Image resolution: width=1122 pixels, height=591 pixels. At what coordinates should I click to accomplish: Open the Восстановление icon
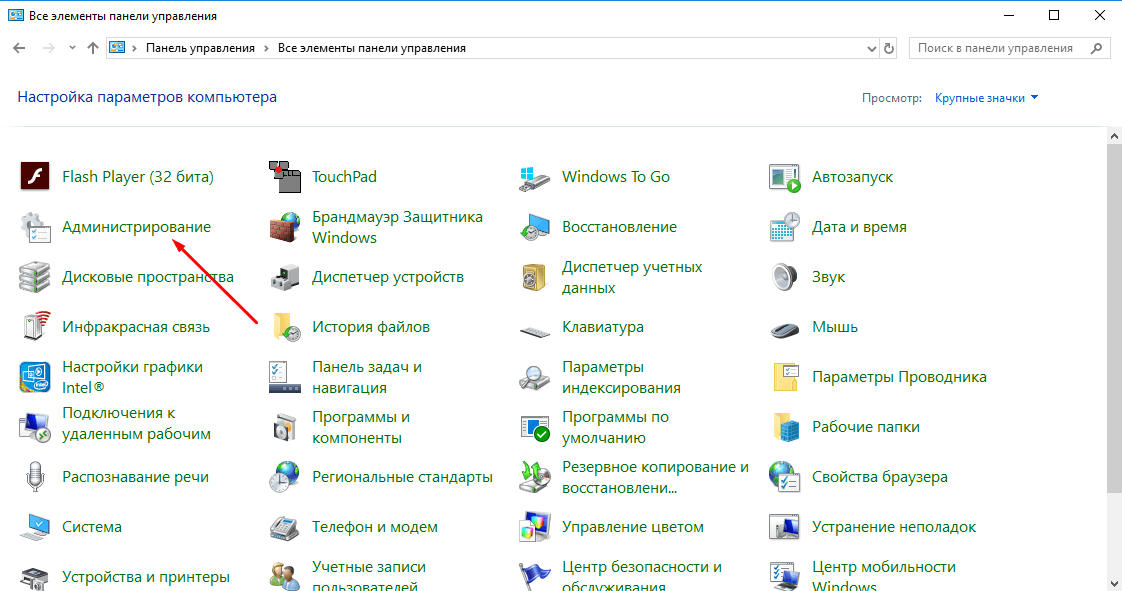point(535,227)
